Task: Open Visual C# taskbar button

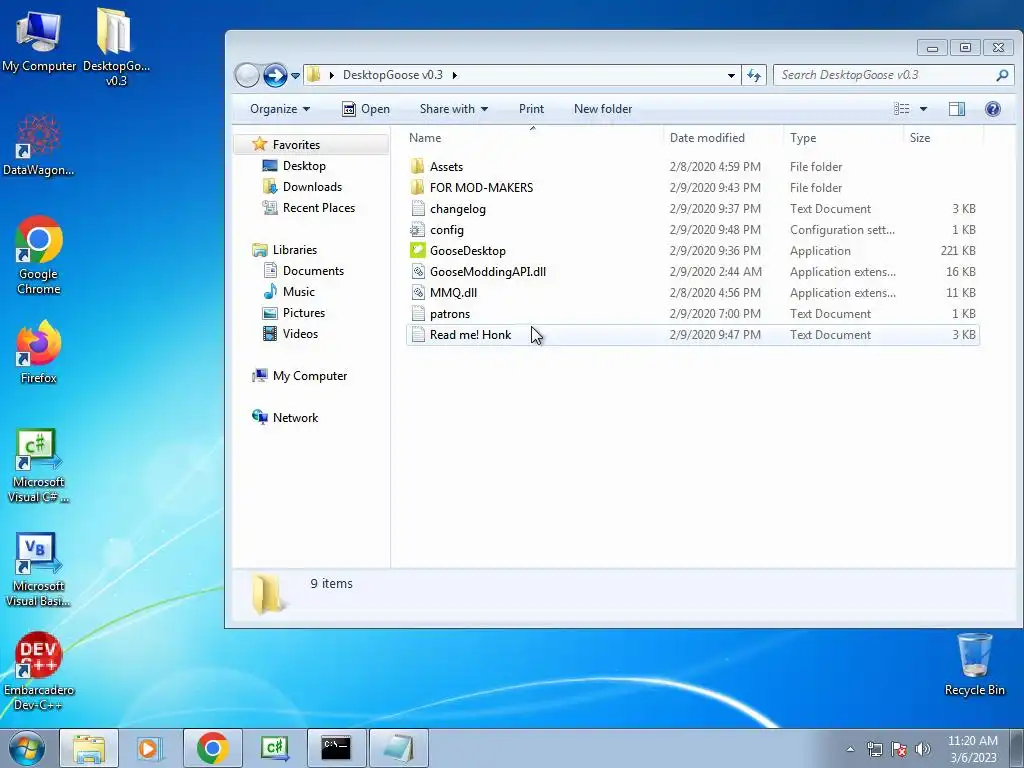Action: 274,748
